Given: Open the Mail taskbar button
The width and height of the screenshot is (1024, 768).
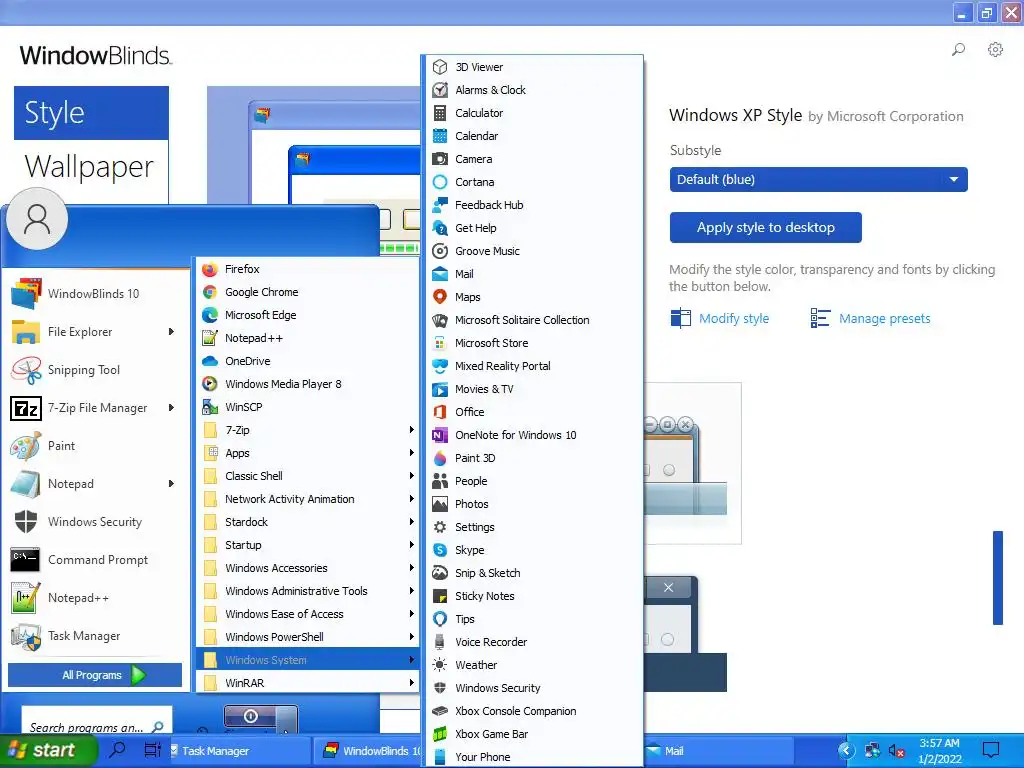Looking at the screenshot, I should tap(718, 751).
